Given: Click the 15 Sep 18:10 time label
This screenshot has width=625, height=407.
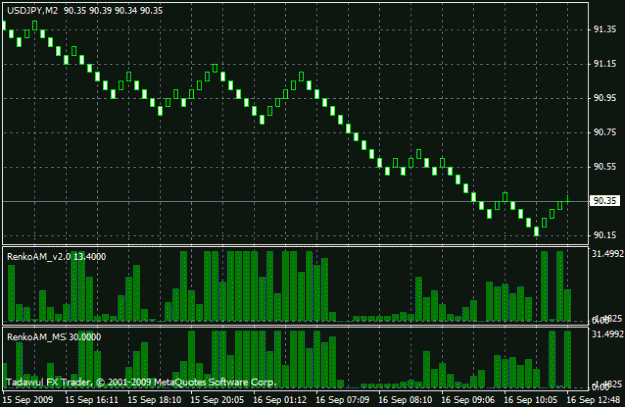Looking at the screenshot, I should click(x=154, y=399).
